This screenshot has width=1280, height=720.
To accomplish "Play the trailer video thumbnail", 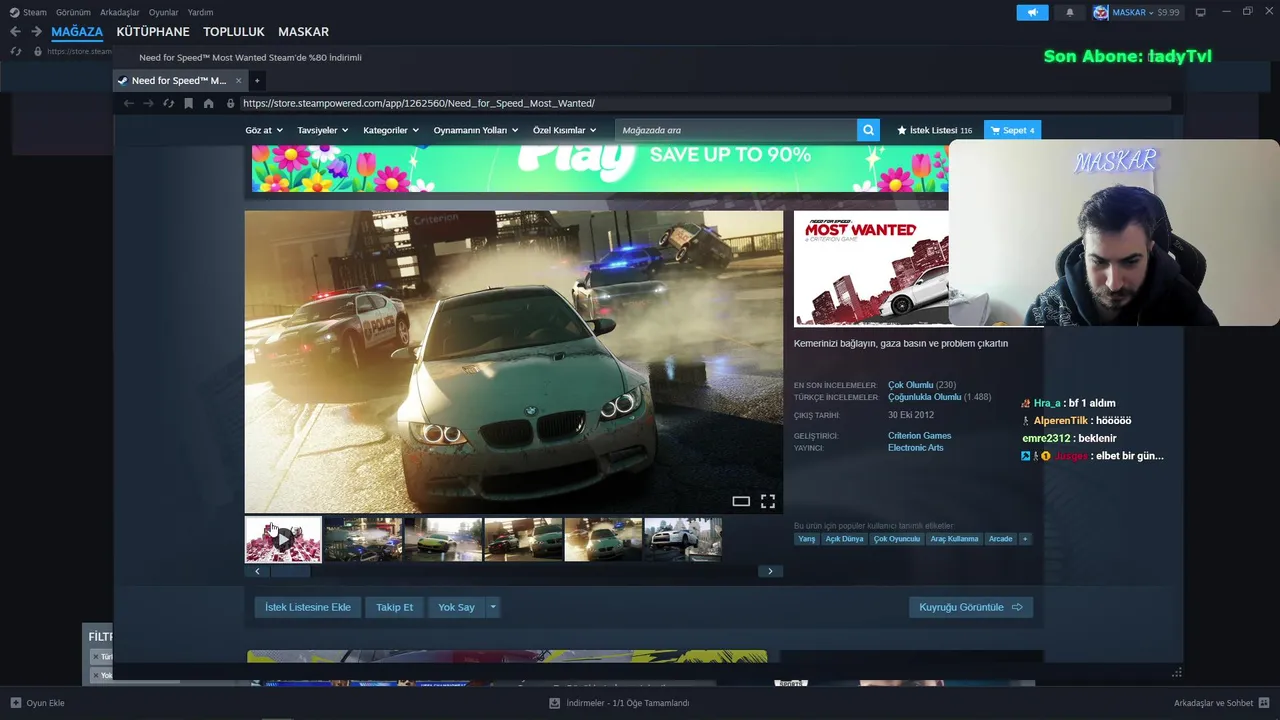I will point(283,539).
